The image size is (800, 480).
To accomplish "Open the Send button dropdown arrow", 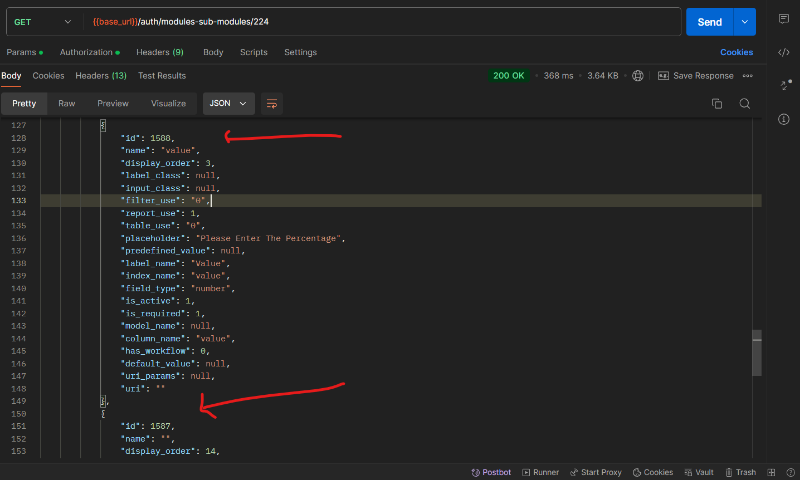I will 744,22.
